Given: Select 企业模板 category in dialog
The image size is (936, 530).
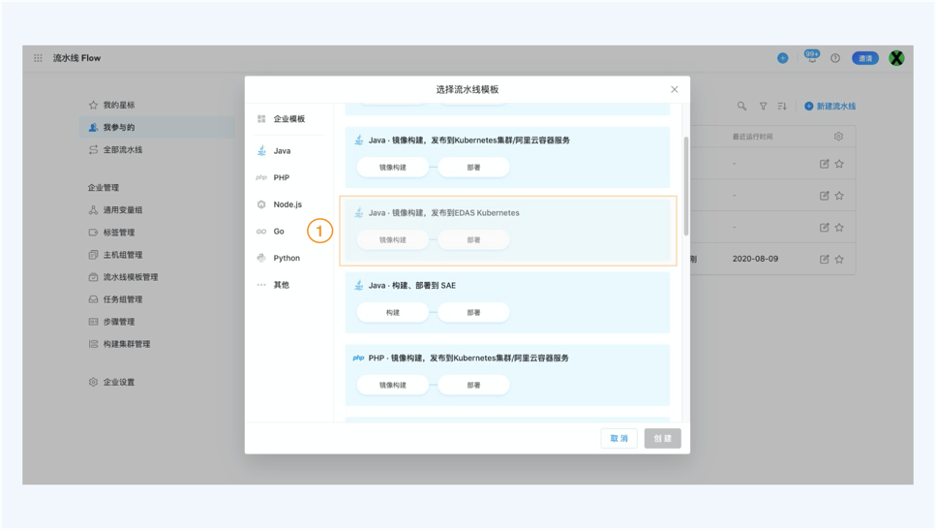Looking at the screenshot, I should pyautogui.click(x=290, y=119).
